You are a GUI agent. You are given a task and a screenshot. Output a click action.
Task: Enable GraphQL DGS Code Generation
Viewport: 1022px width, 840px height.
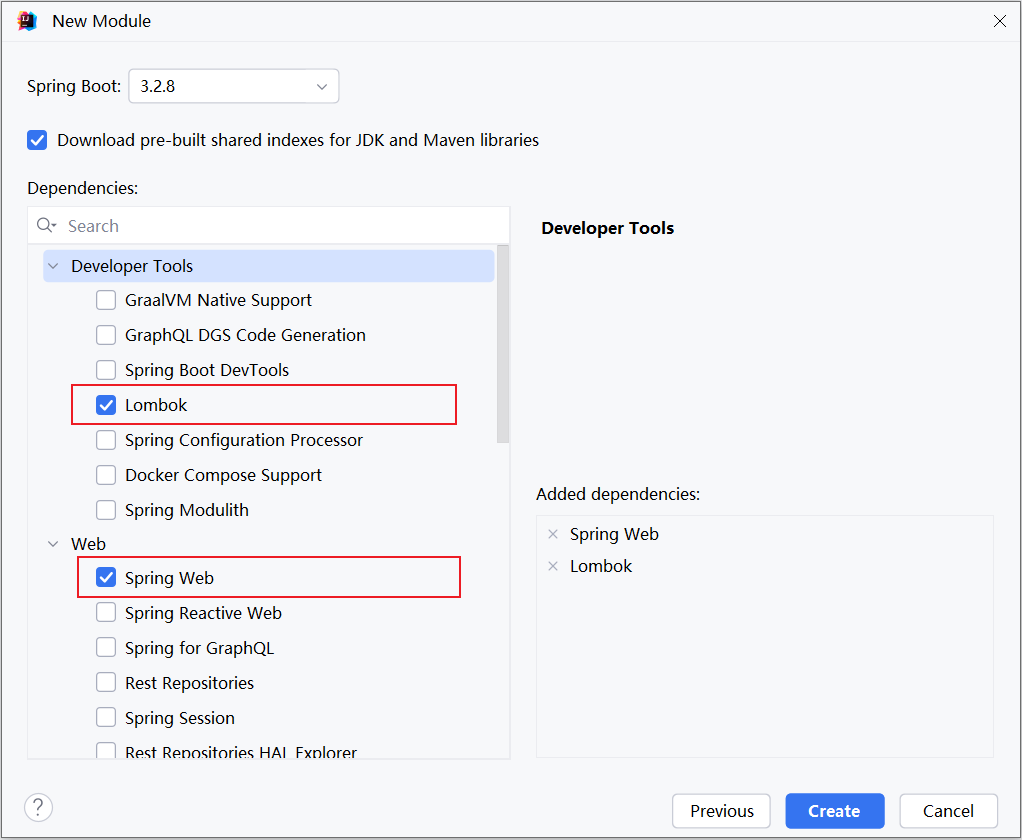(x=106, y=334)
